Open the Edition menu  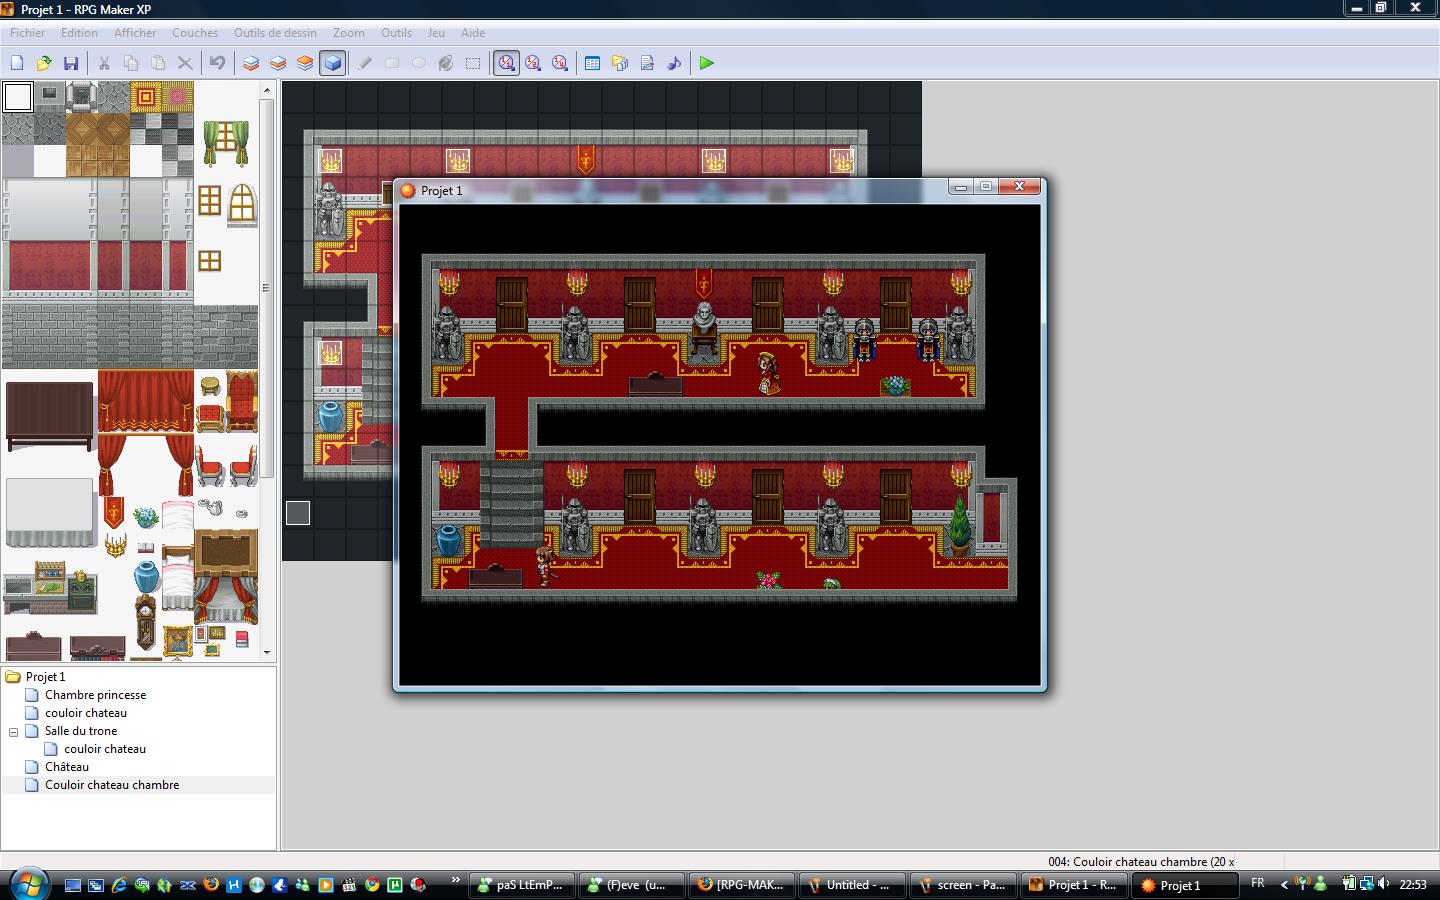click(79, 32)
